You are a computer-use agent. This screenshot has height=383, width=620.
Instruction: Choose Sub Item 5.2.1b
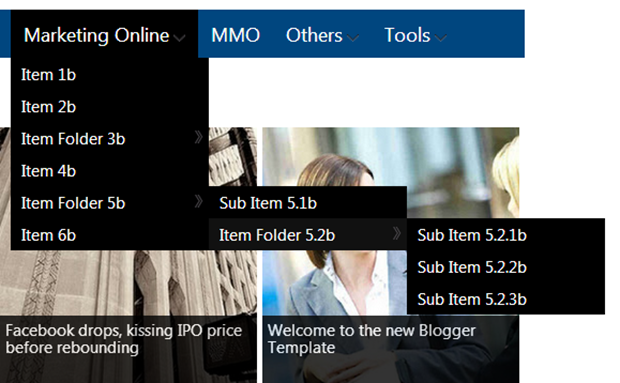click(x=506, y=235)
